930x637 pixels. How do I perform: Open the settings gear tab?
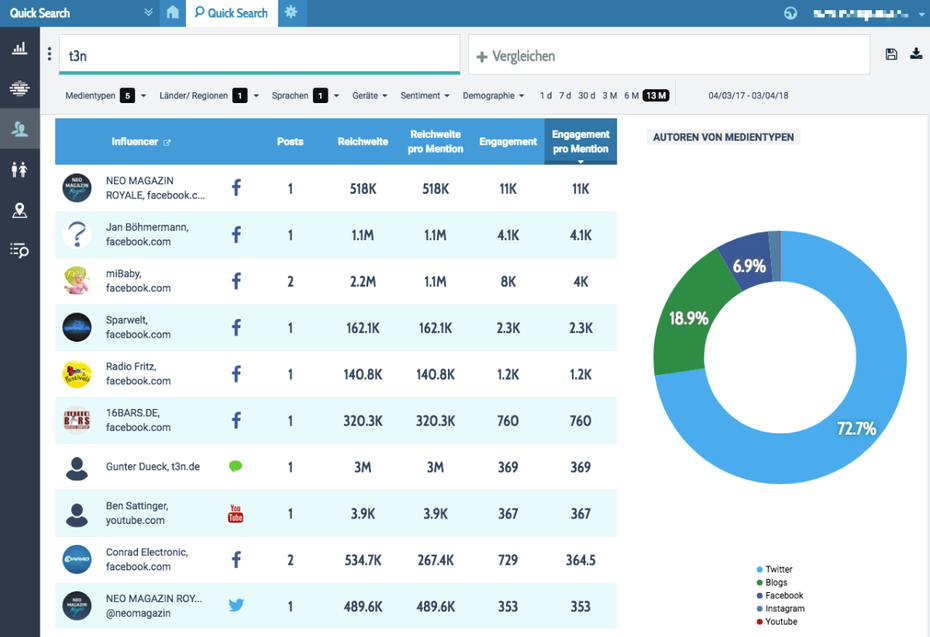coord(291,12)
